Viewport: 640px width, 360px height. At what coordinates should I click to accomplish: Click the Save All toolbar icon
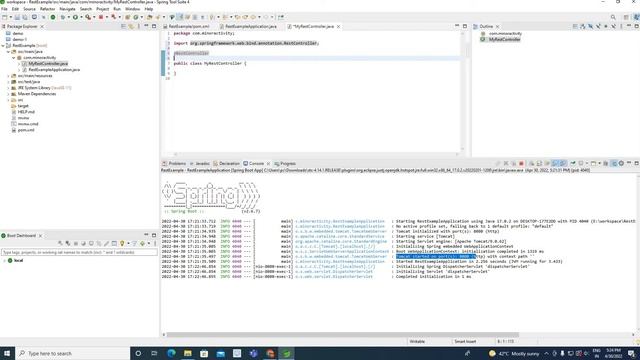pyautogui.click(x=25, y=17)
